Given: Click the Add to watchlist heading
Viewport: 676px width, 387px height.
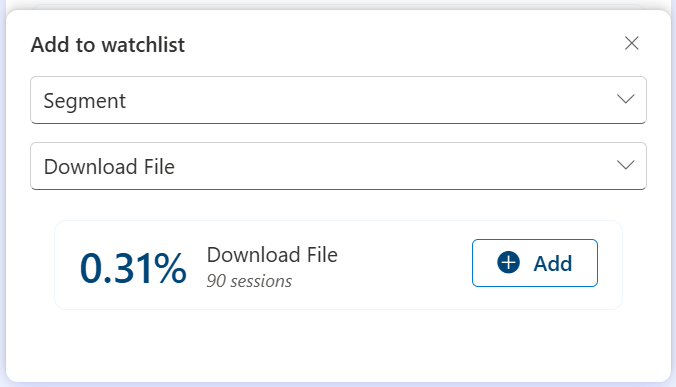Looking at the screenshot, I should [x=108, y=45].
